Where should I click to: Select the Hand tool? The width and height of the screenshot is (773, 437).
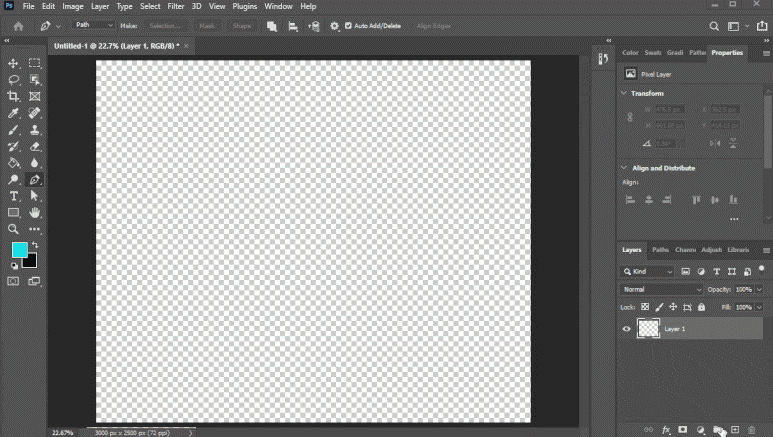[x=35, y=213]
